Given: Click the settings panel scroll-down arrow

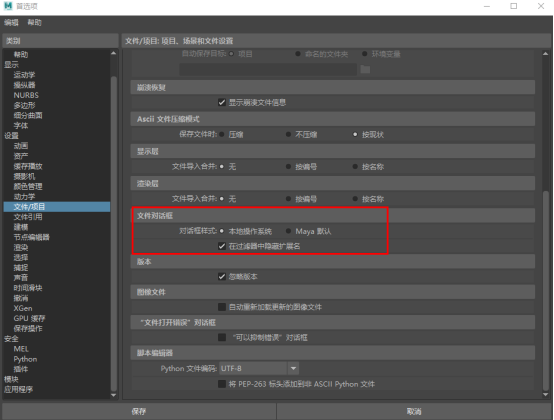Looking at the screenshot, I should click(x=546, y=395).
